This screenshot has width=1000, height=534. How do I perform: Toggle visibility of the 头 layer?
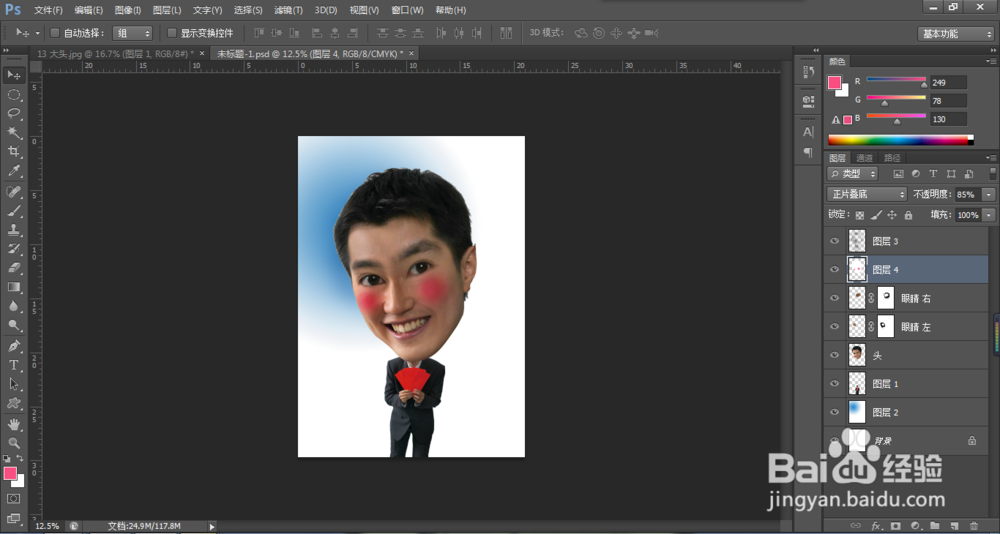[x=835, y=355]
